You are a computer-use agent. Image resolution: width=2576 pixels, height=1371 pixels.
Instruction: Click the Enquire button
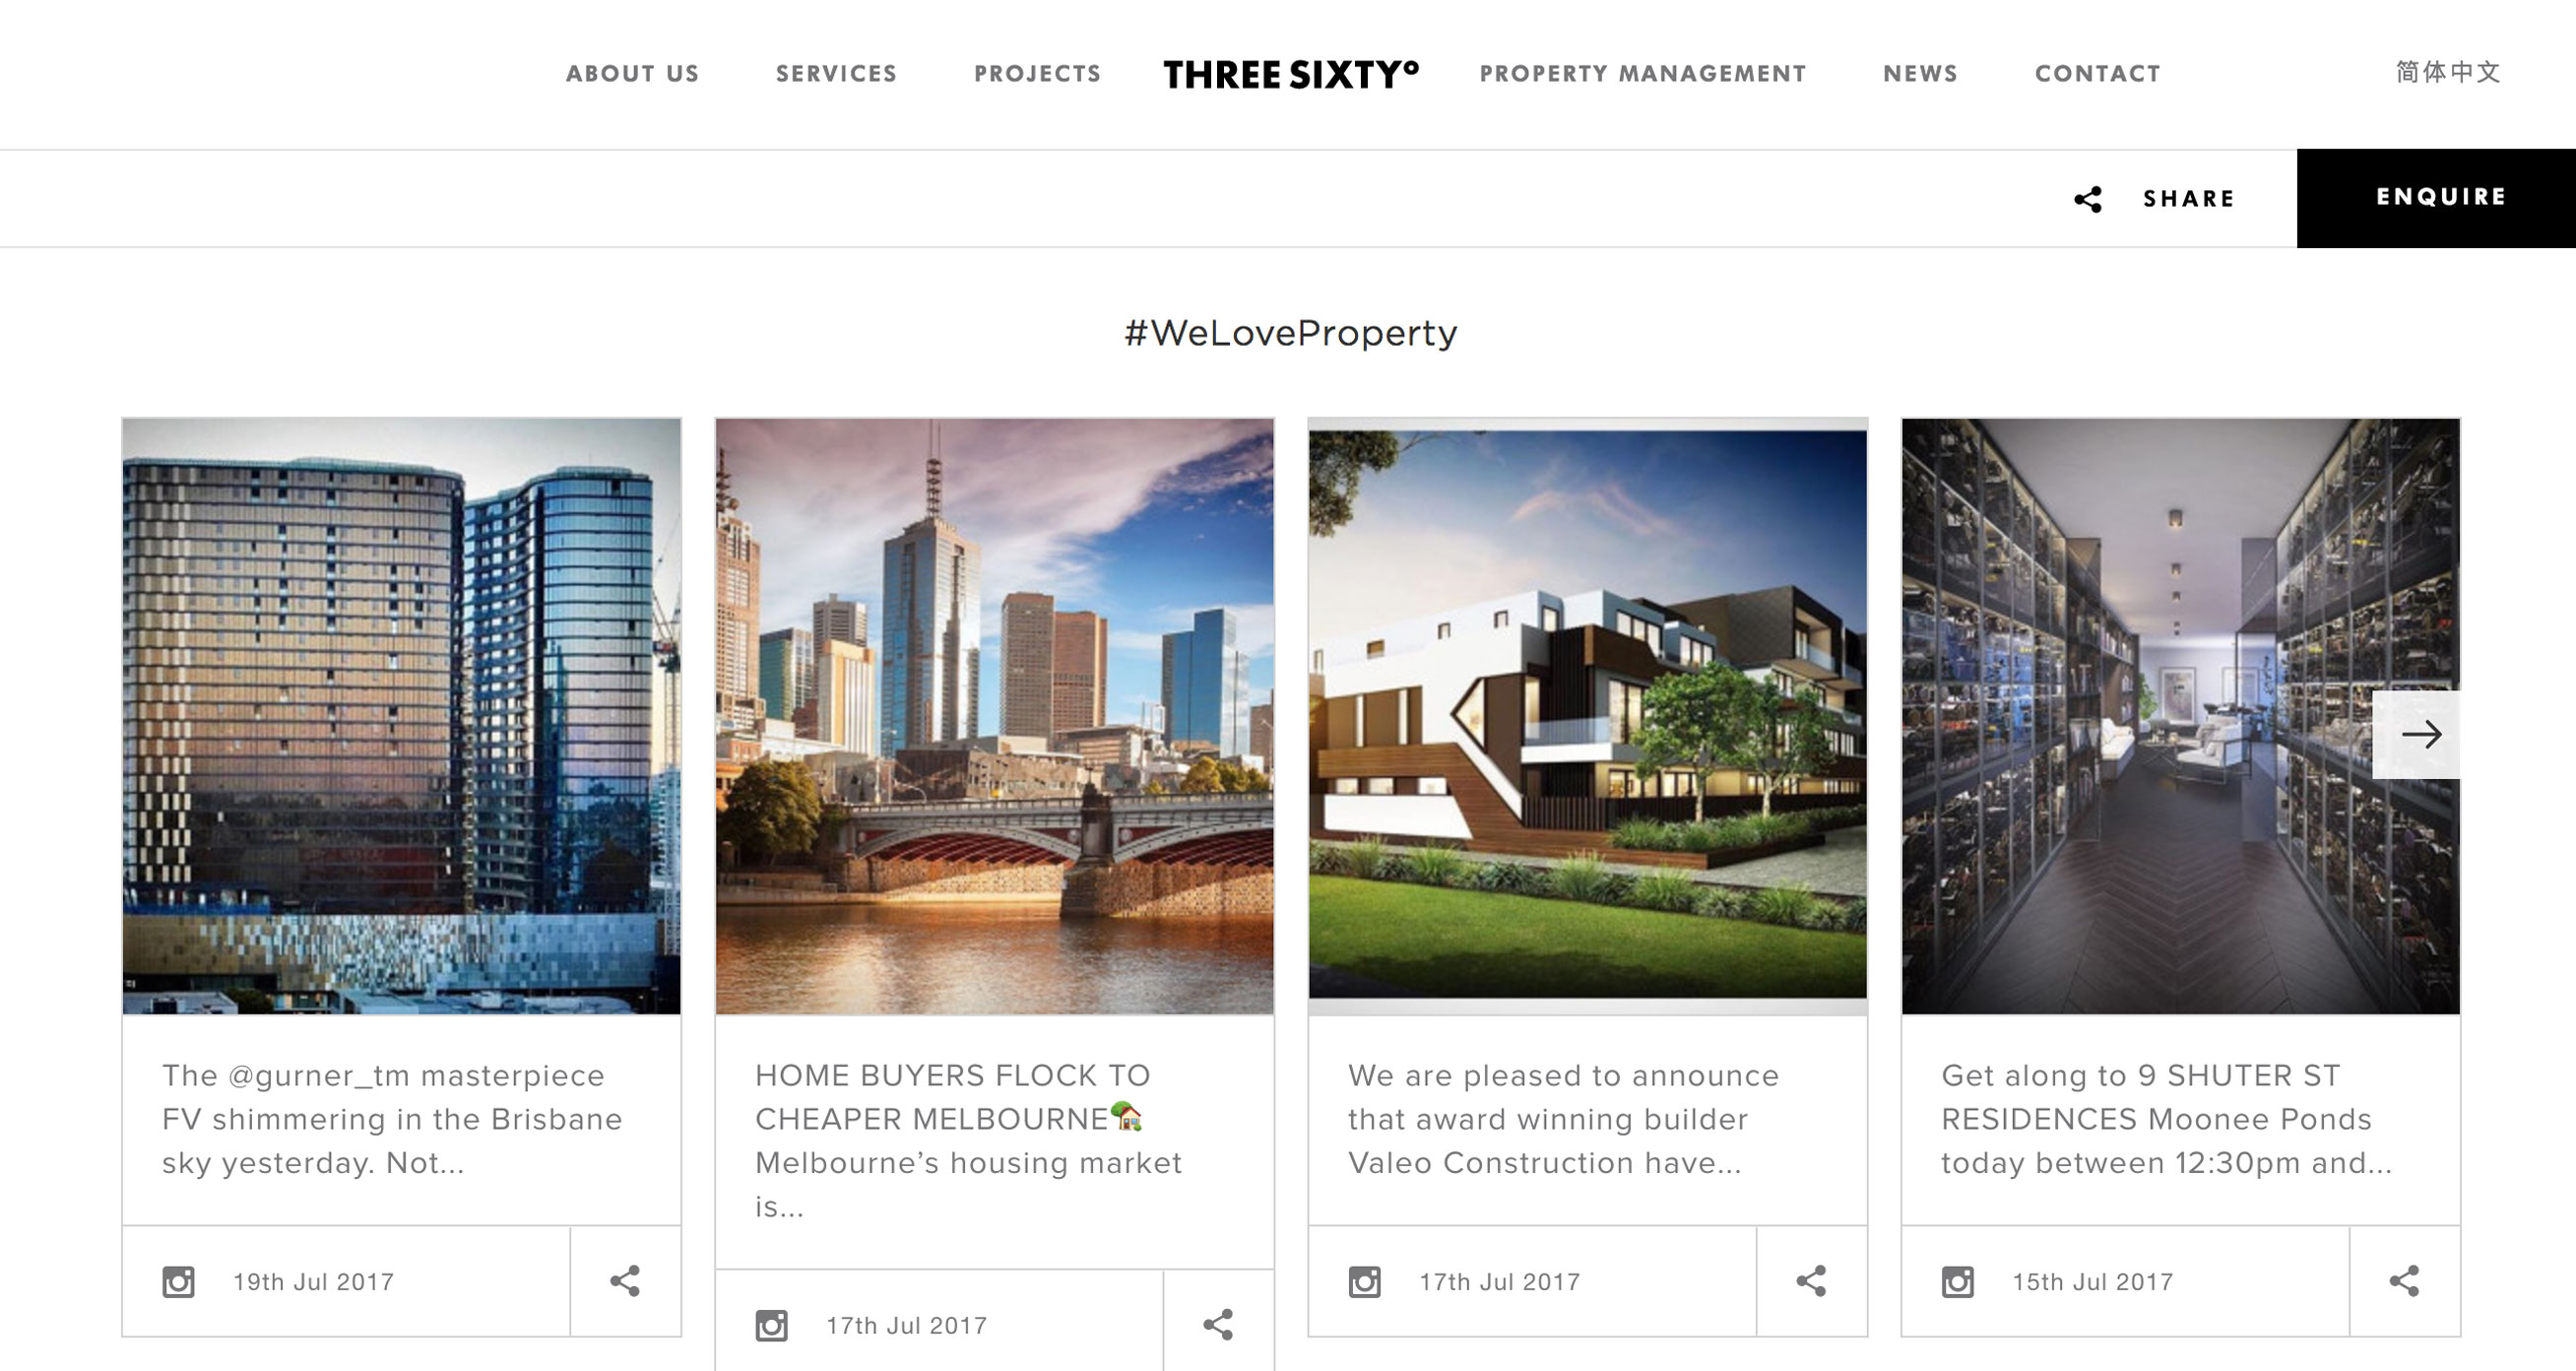click(x=2436, y=198)
